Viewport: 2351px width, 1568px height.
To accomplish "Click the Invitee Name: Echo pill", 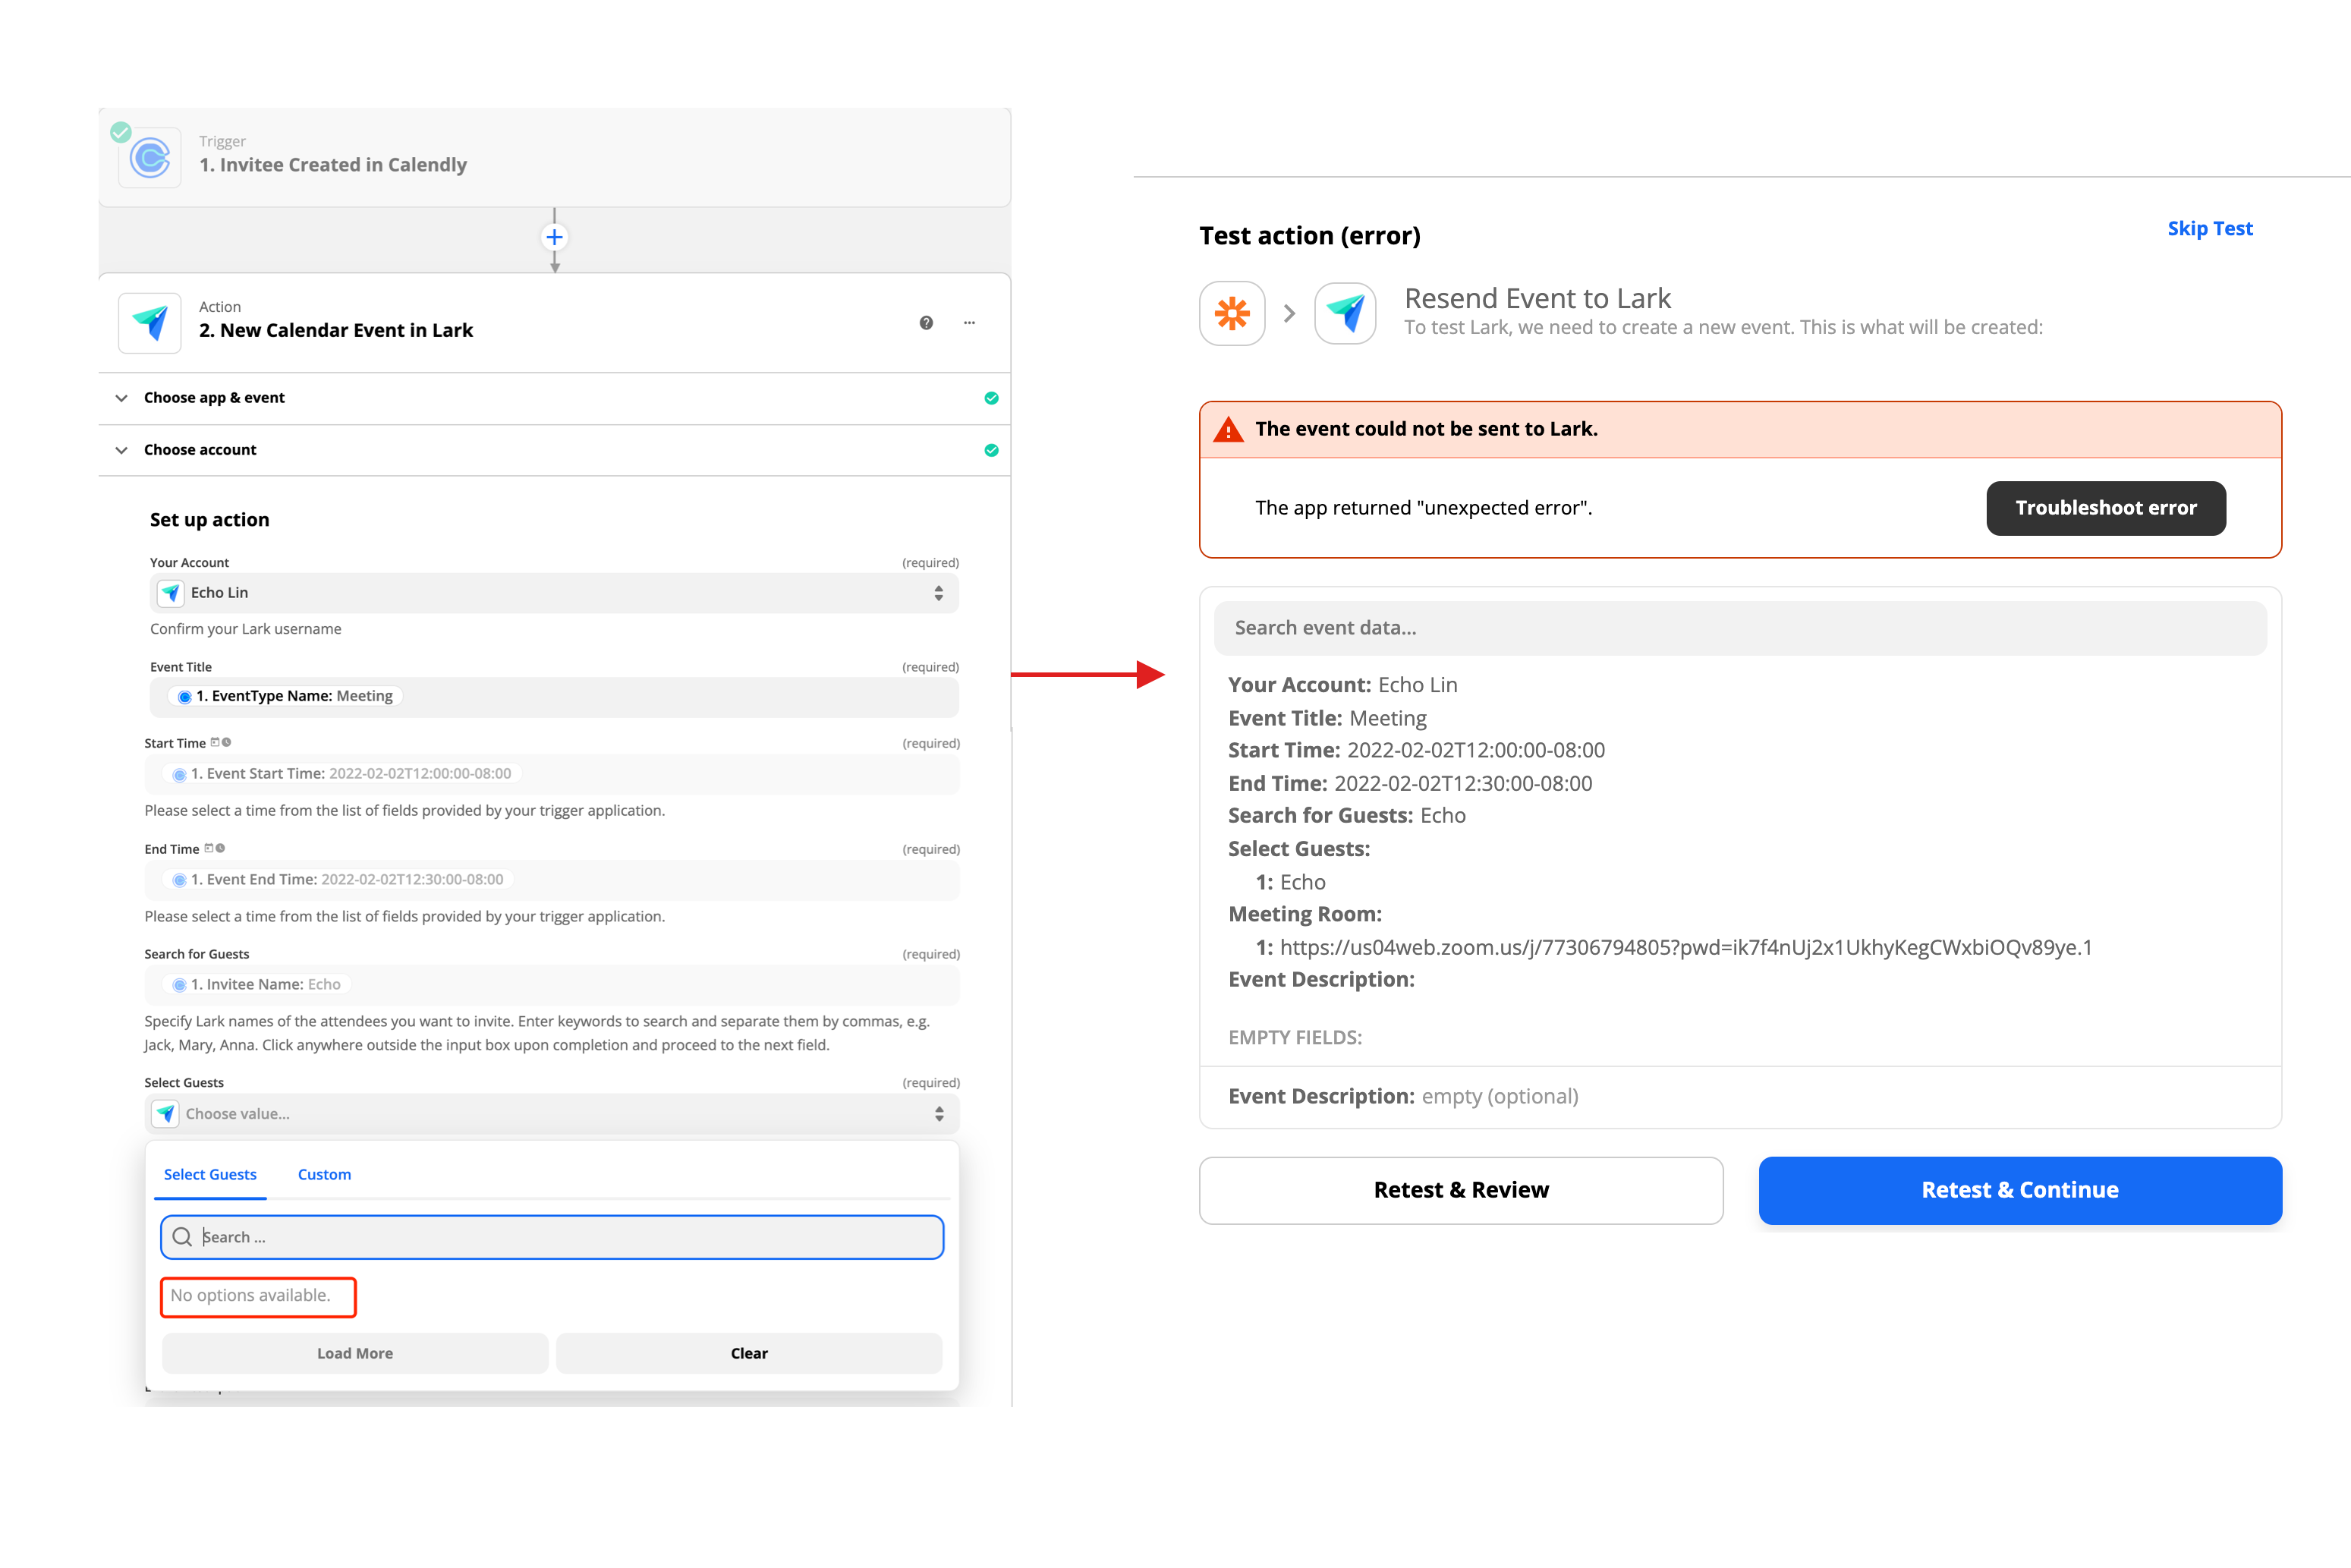I will (257, 985).
